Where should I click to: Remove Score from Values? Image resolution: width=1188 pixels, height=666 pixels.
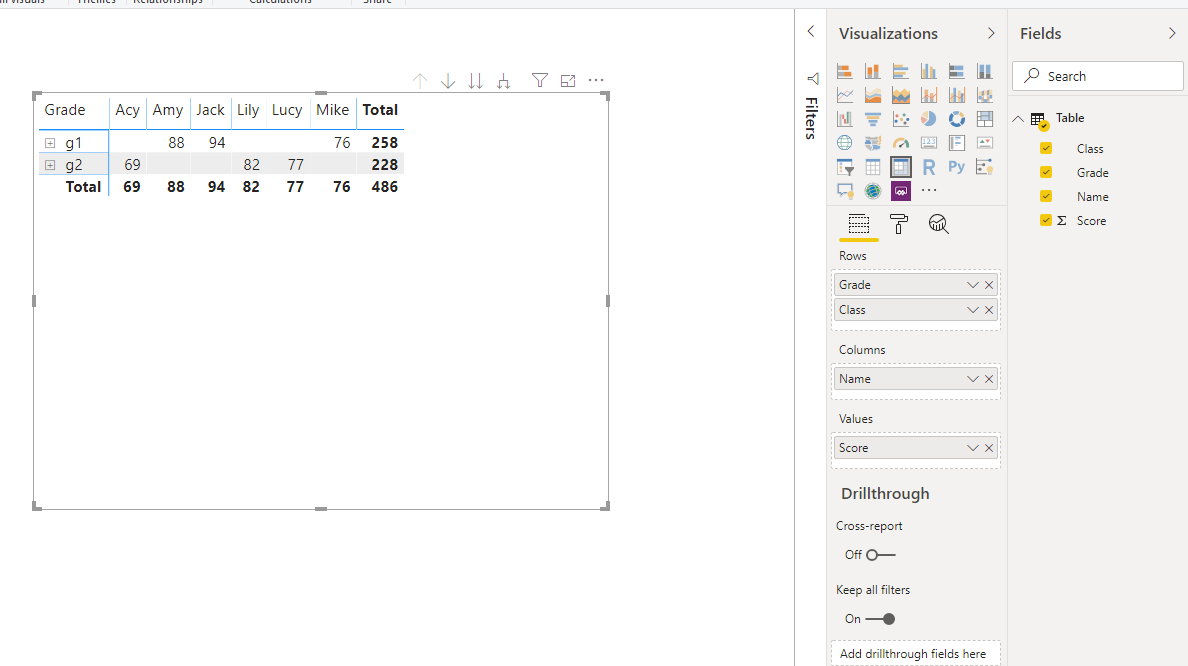pyautogui.click(x=989, y=448)
